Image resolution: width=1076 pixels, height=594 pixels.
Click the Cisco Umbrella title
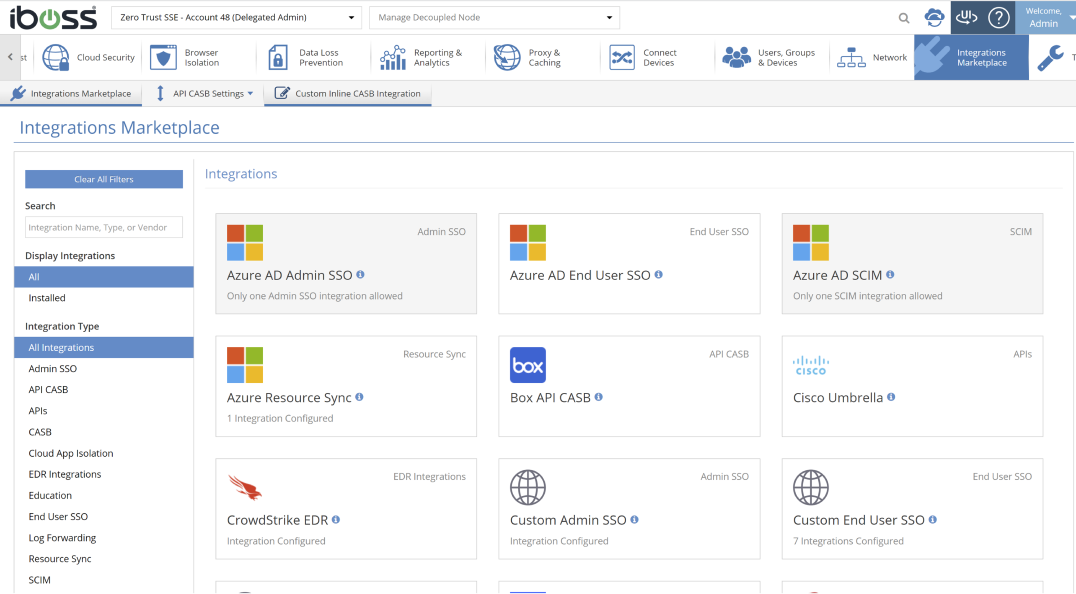click(x=838, y=397)
